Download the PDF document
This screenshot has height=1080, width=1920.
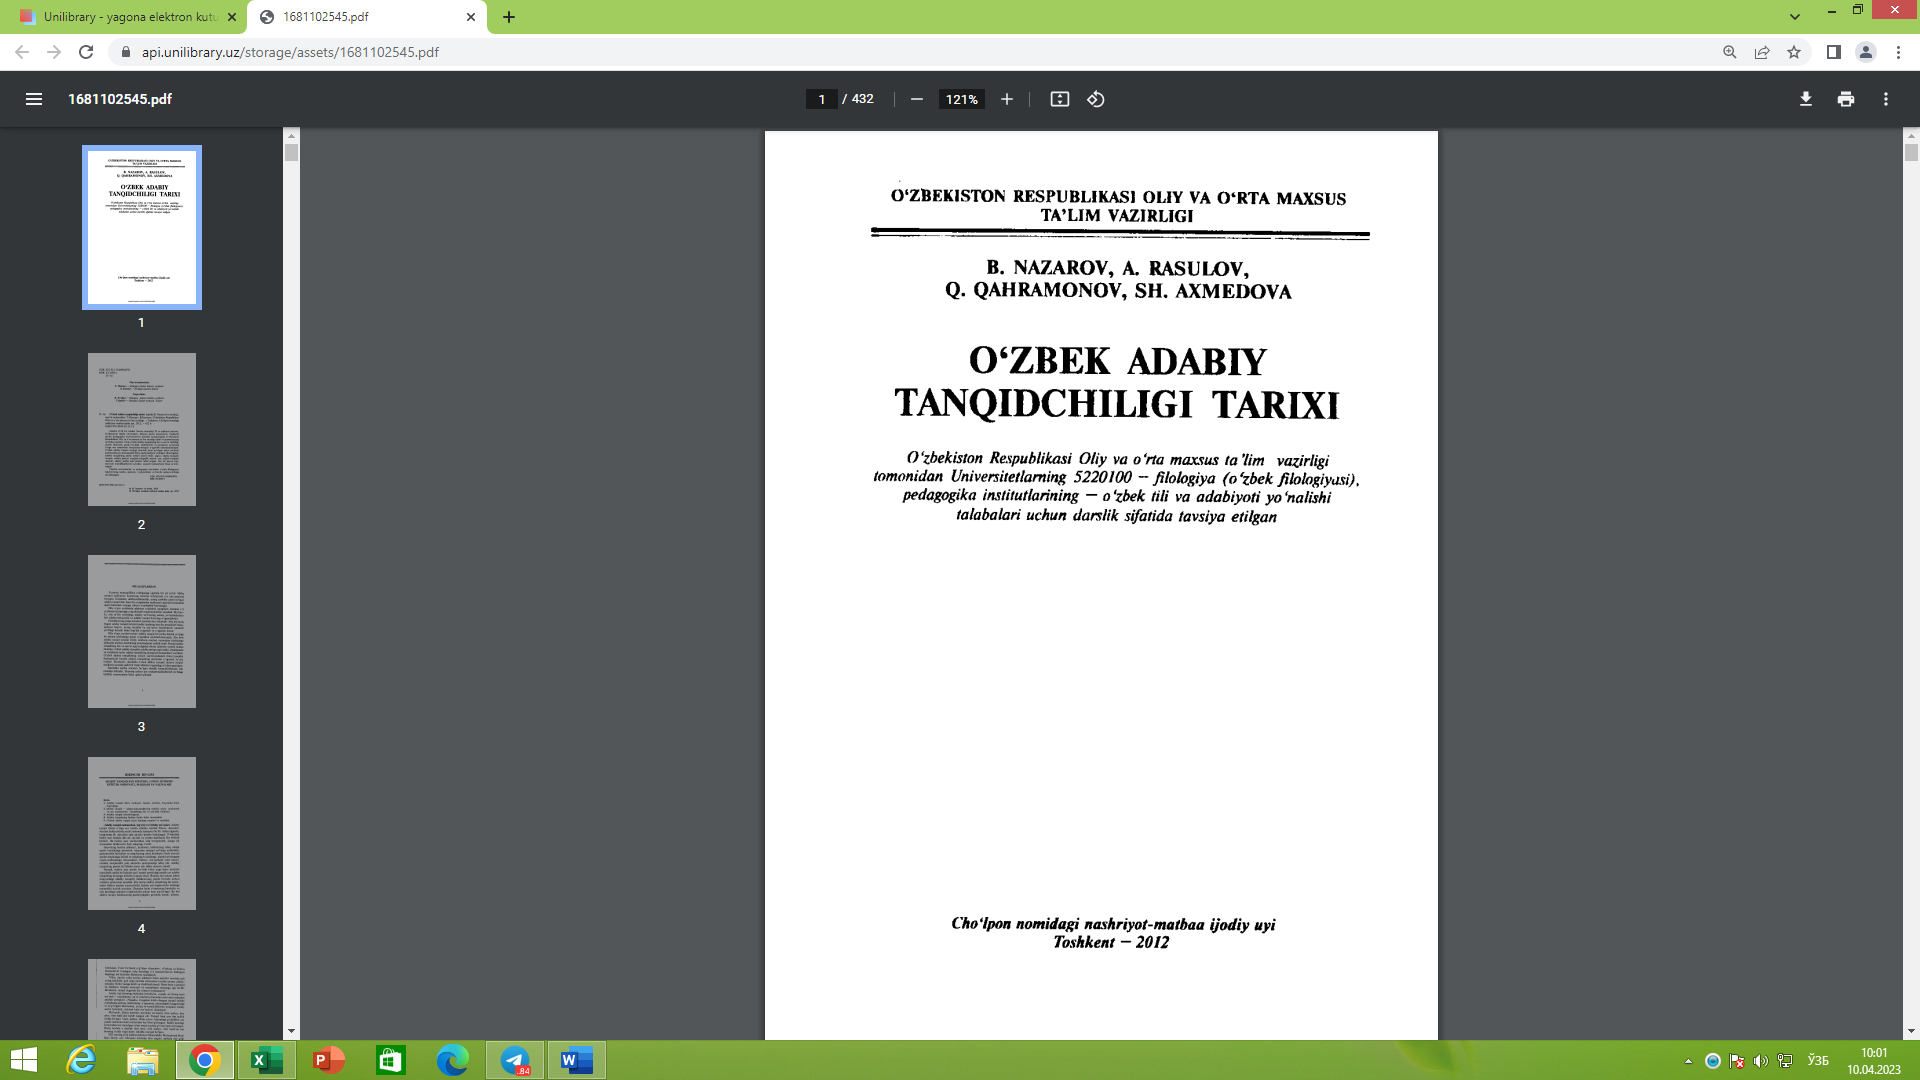1804,99
